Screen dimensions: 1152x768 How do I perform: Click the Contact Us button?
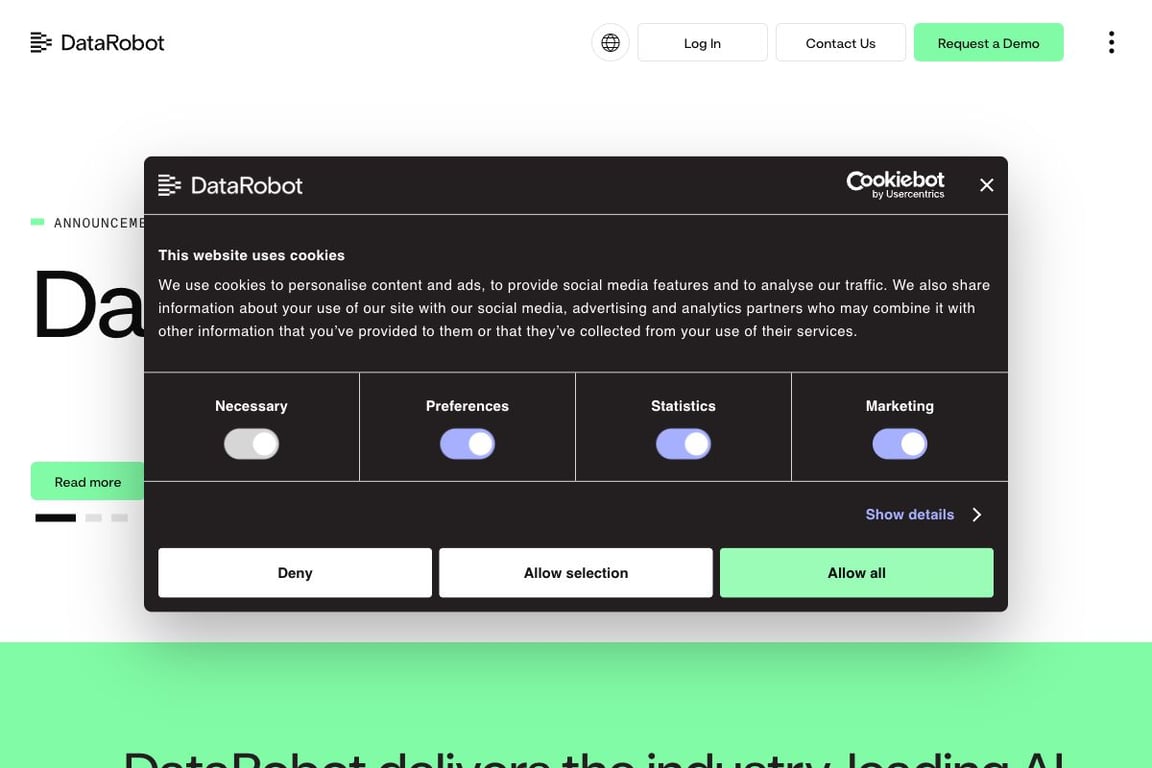coord(840,43)
